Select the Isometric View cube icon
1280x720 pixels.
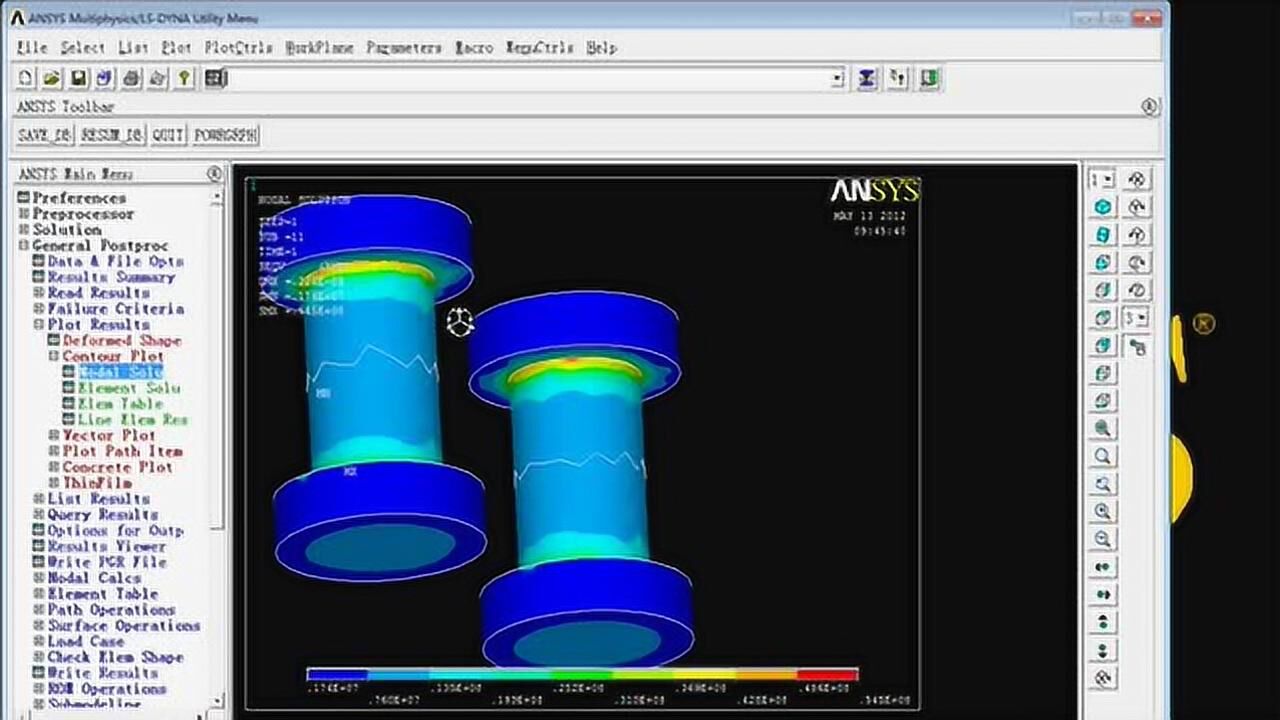(1103, 207)
